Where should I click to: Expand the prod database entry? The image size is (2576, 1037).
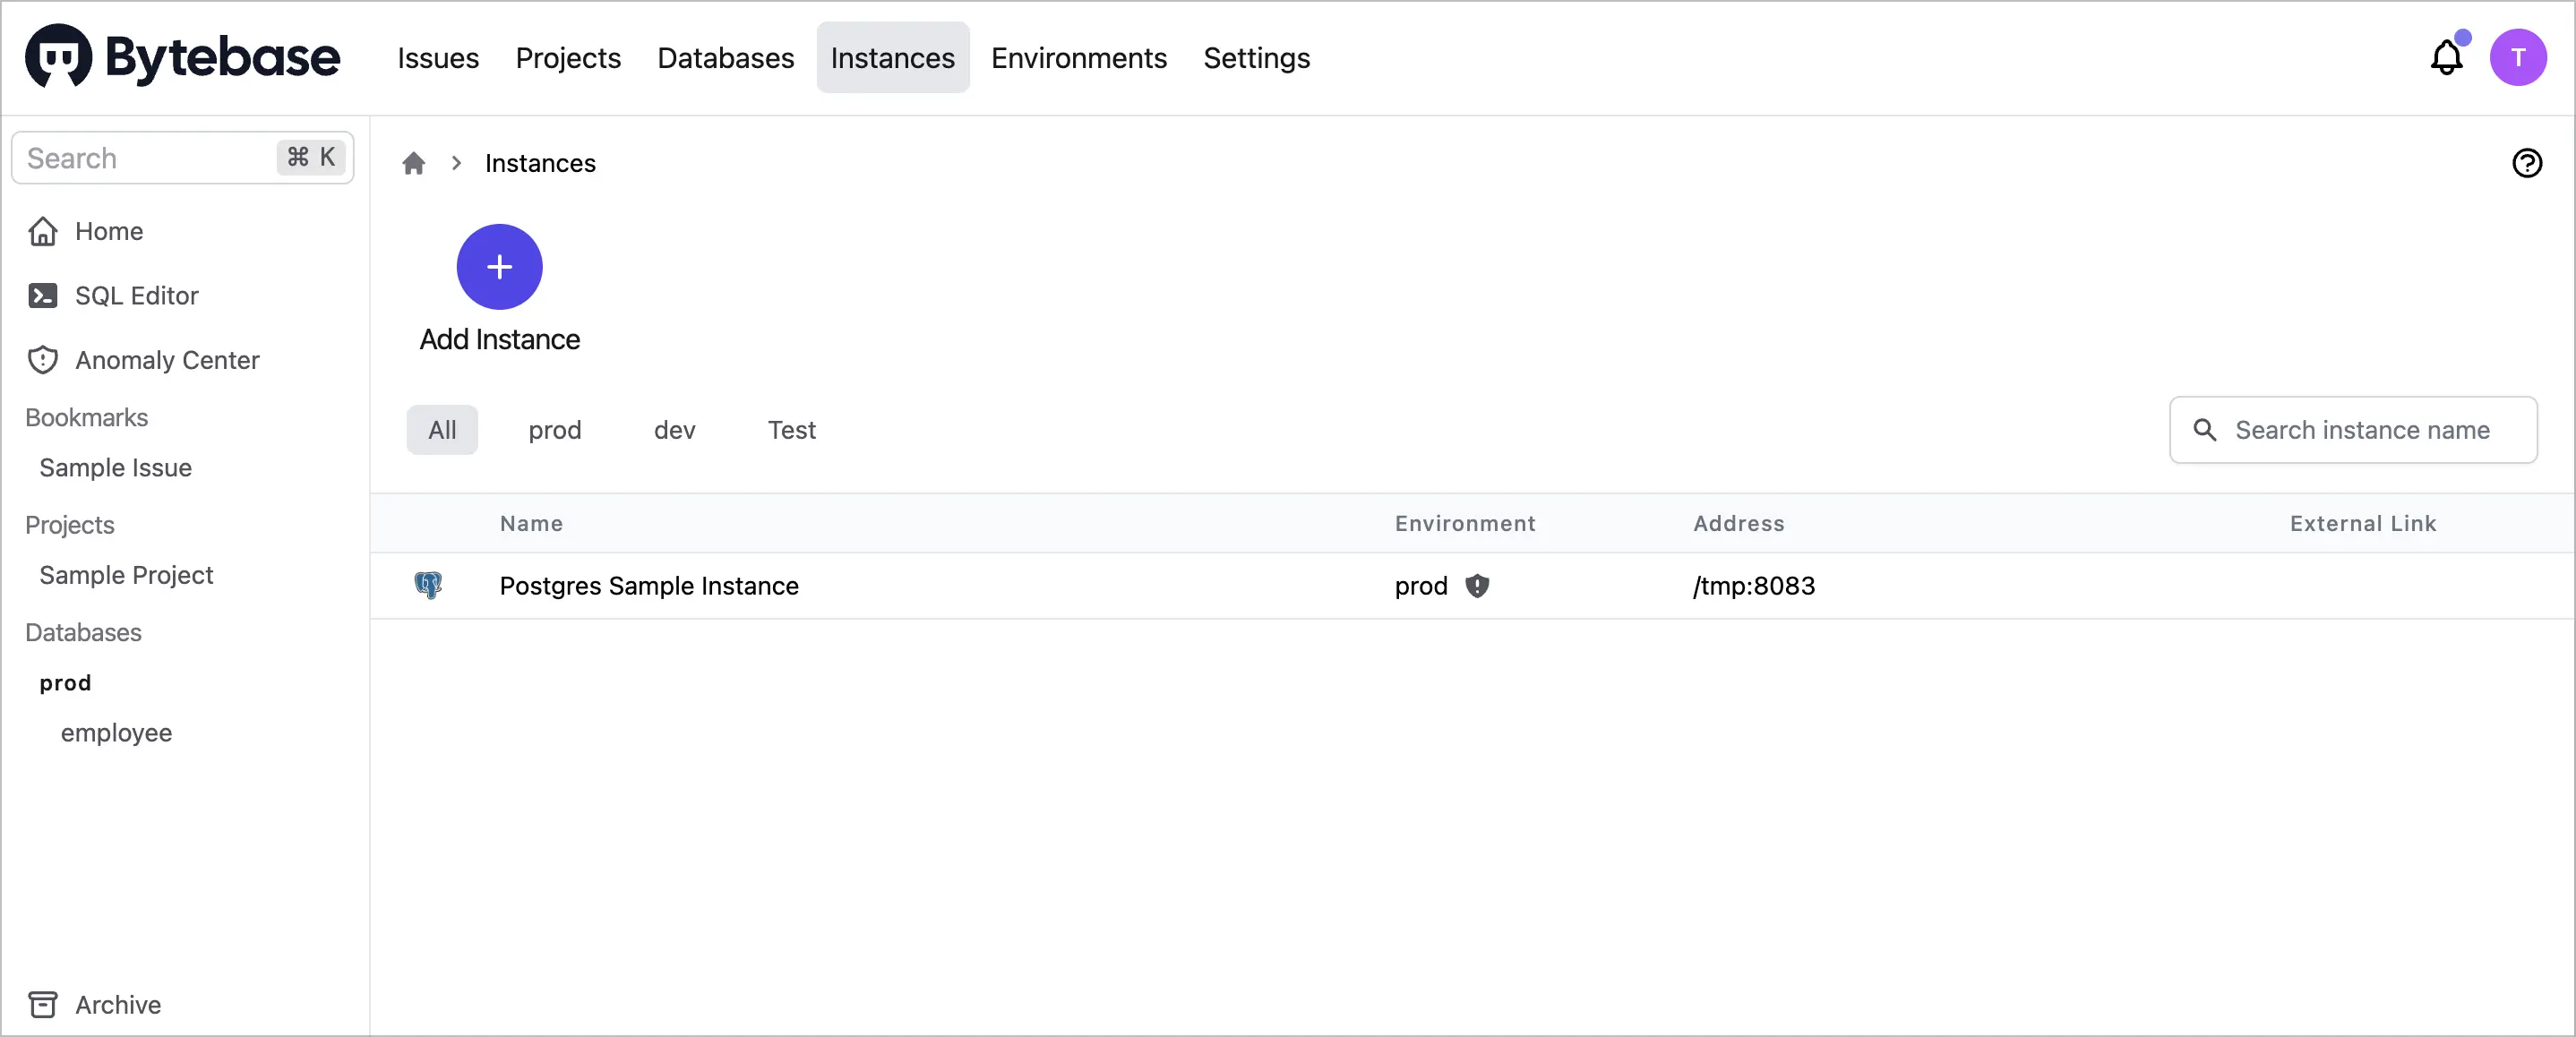(x=64, y=683)
